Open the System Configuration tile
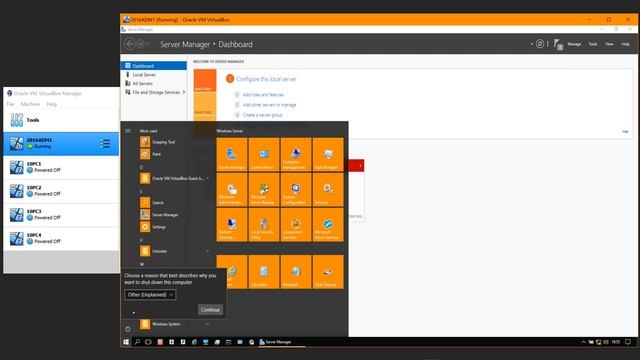The image size is (640, 360). [x=296, y=189]
